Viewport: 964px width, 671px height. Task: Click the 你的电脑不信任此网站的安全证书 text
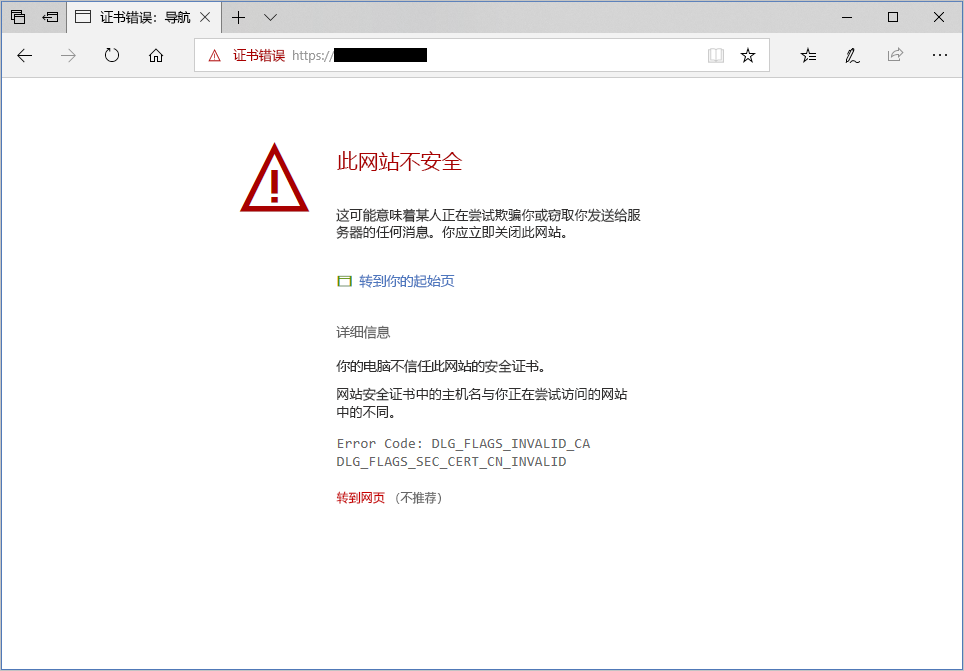[x=441, y=367]
